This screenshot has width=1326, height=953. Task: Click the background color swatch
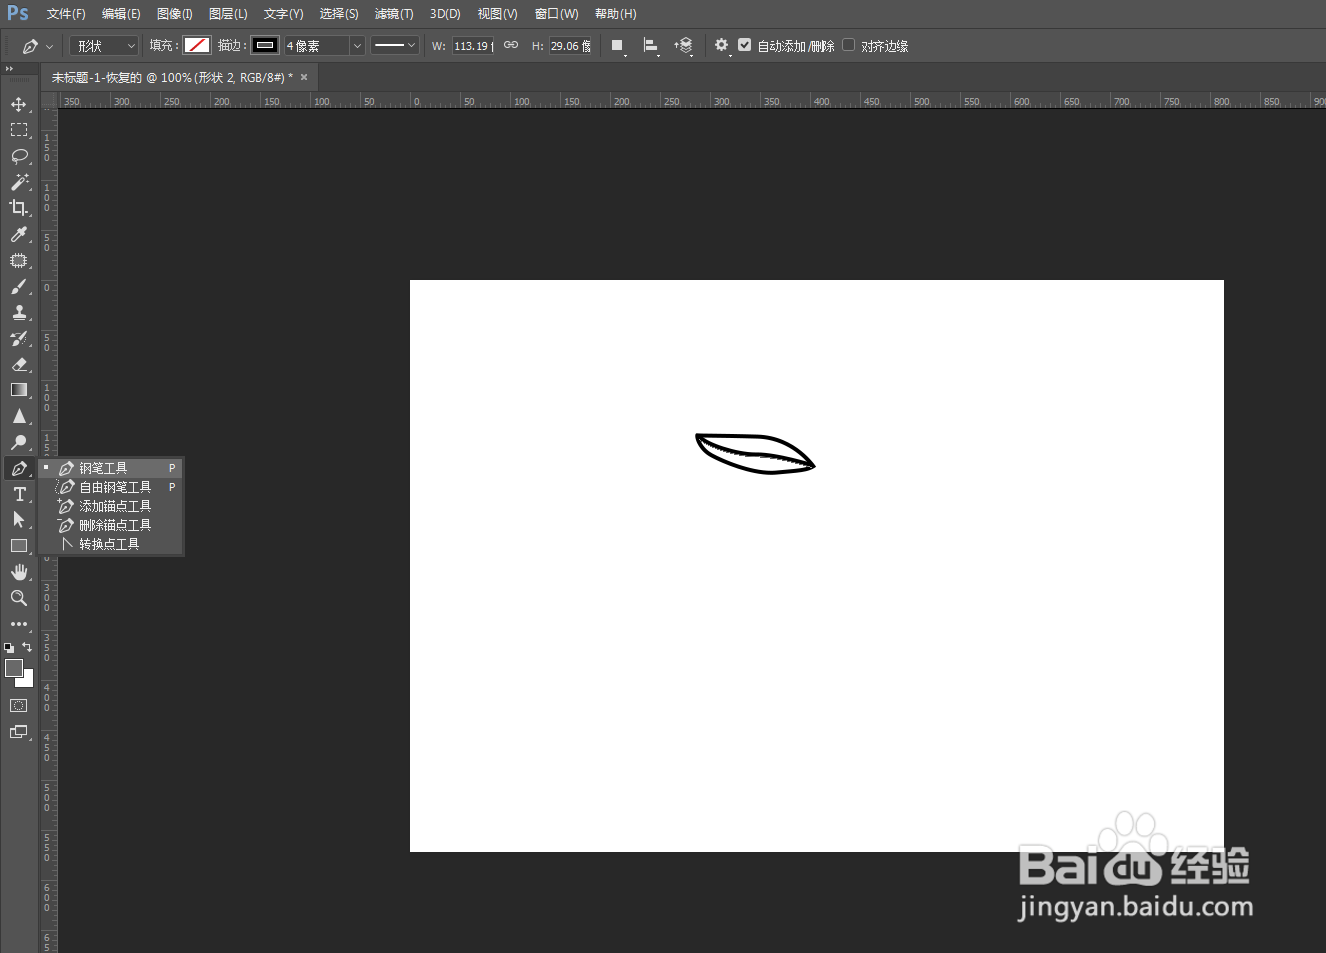click(x=28, y=681)
